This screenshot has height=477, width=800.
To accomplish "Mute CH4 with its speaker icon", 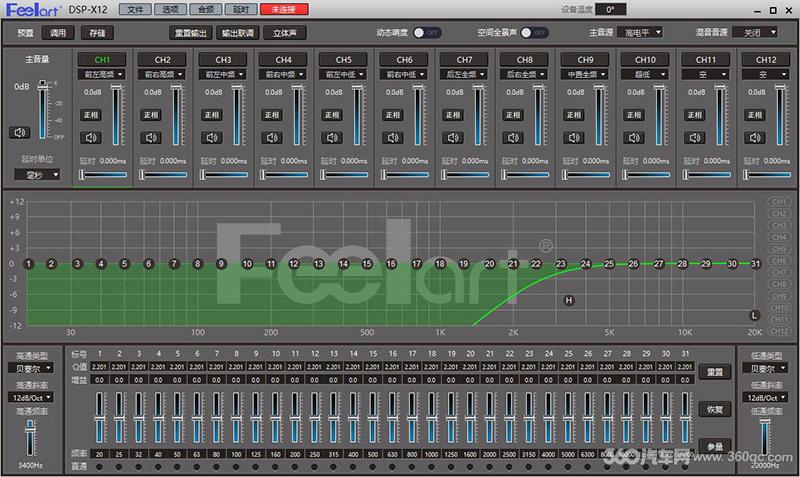I will tap(272, 138).
